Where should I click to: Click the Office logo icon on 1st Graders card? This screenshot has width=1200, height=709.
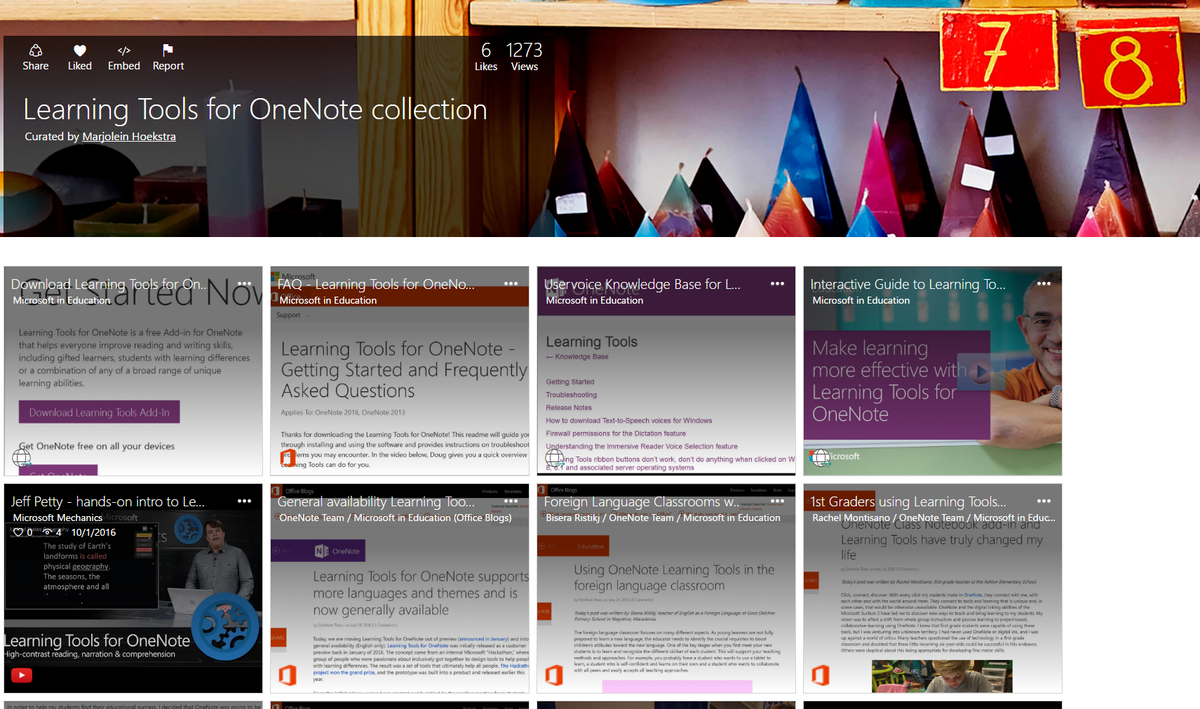(x=821, y=676)
